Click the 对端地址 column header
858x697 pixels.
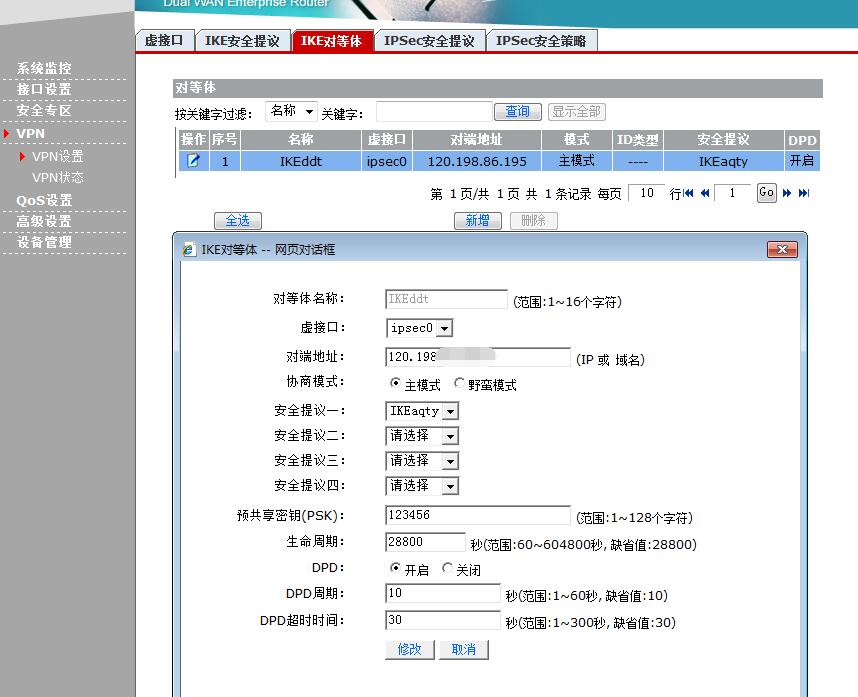click(x=477, y=140)
